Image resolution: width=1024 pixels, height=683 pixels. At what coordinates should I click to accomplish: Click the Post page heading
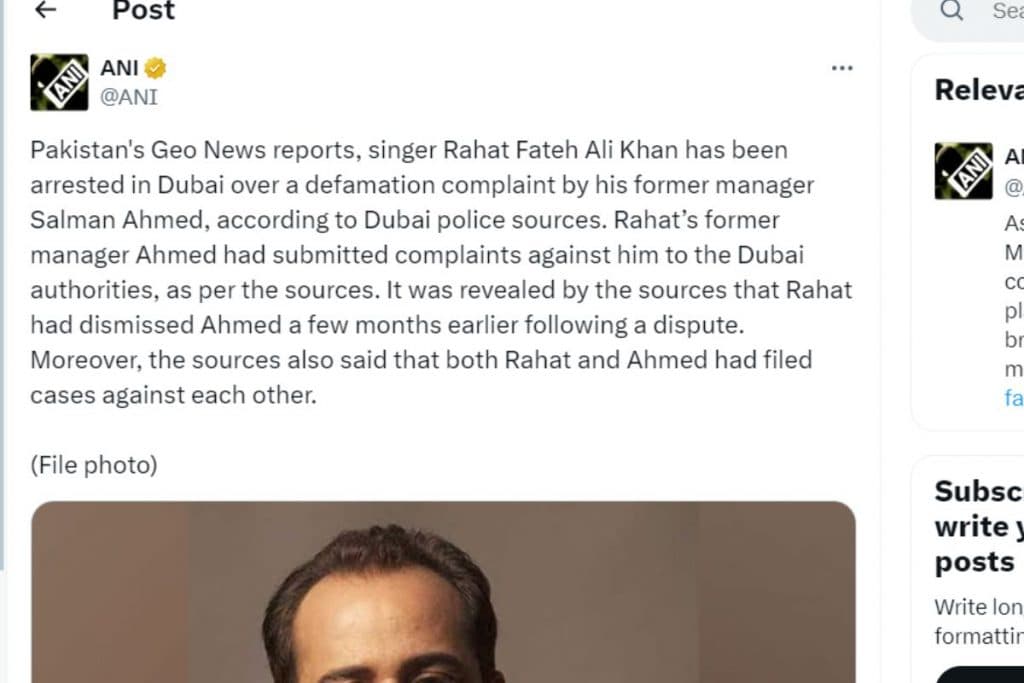click(x=144, y=11)
